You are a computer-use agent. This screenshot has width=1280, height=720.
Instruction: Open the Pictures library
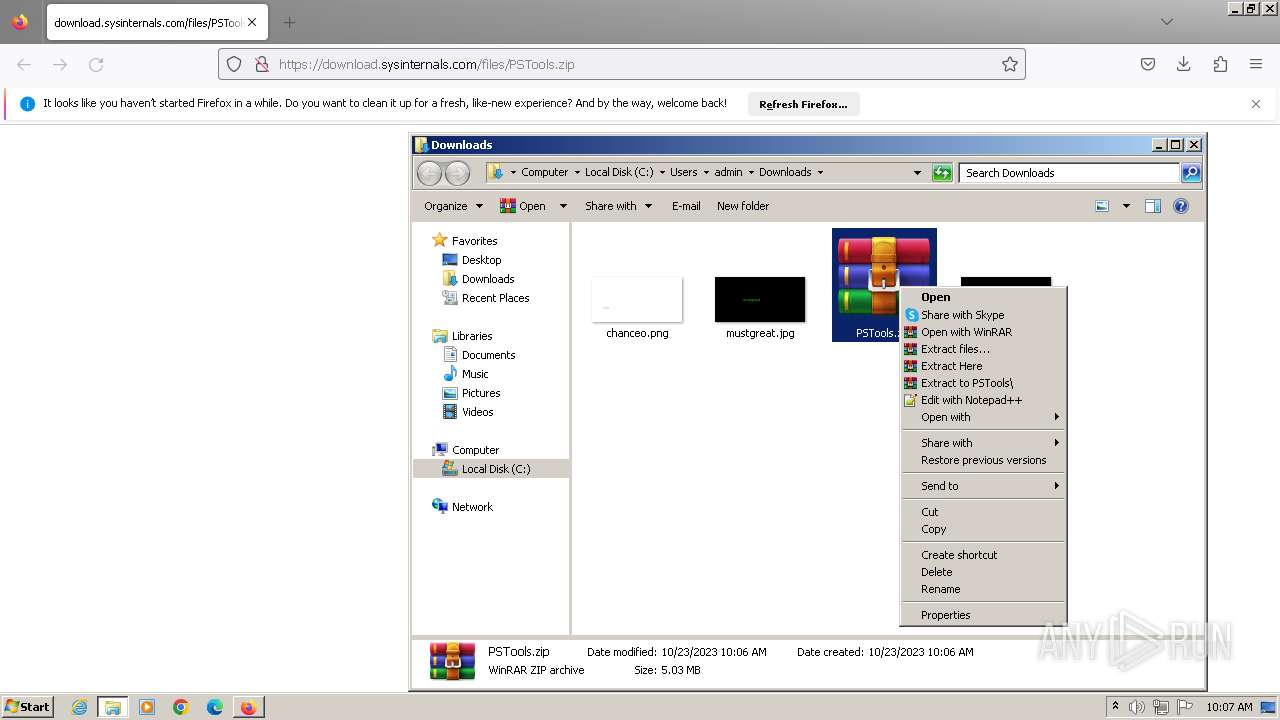[x=481, y=393]
